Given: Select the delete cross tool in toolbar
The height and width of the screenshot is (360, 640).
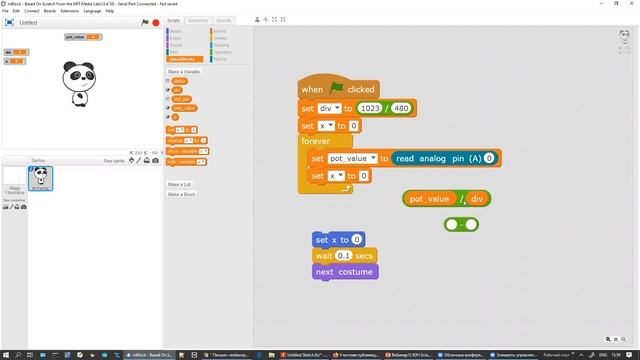Looking at the screenshot, I should click(x=266, y=20).
